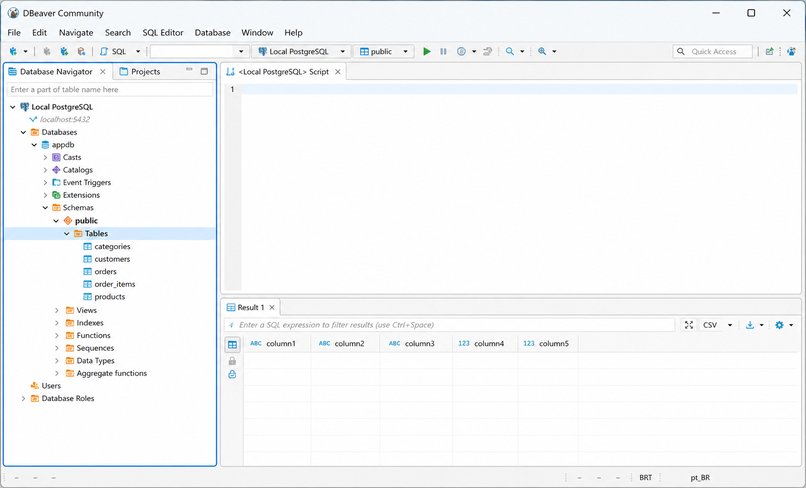806x488 pixels.
Task: Close the Database Navigator tab
Action: tap(103, 71)
